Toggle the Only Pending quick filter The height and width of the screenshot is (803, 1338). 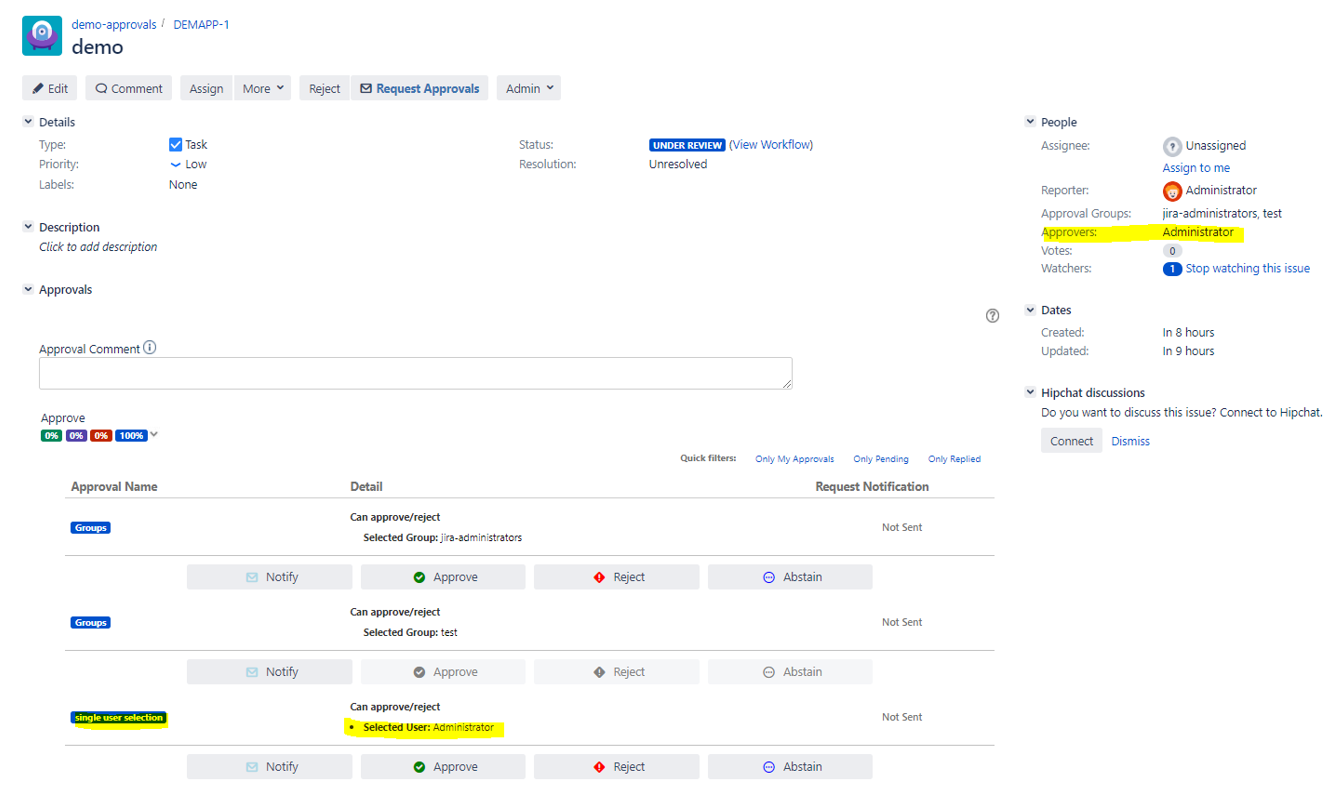coord(880,459)
